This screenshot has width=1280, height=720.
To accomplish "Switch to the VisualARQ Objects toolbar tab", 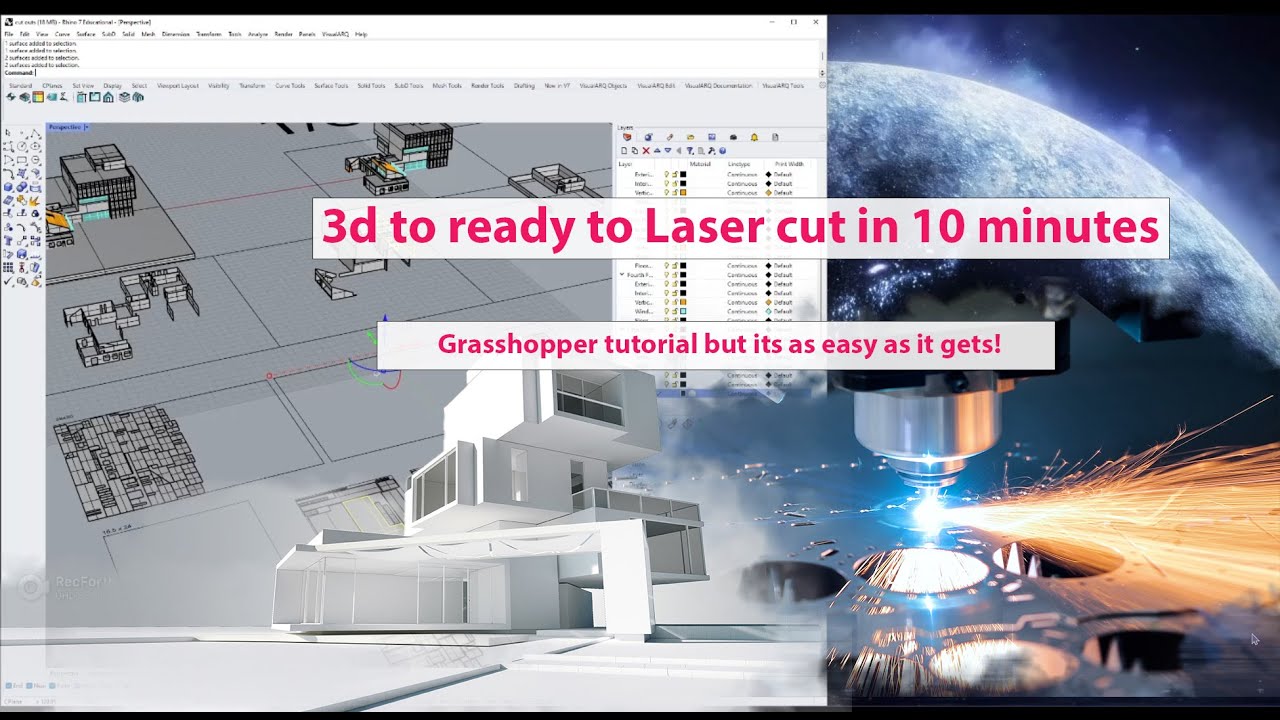I will [x=603, y=86].
